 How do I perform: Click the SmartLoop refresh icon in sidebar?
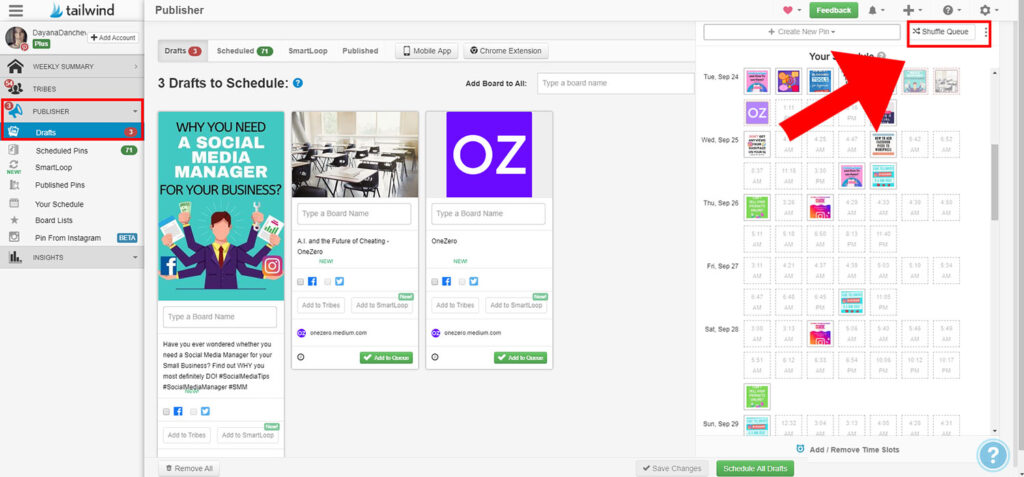point(14,166)
